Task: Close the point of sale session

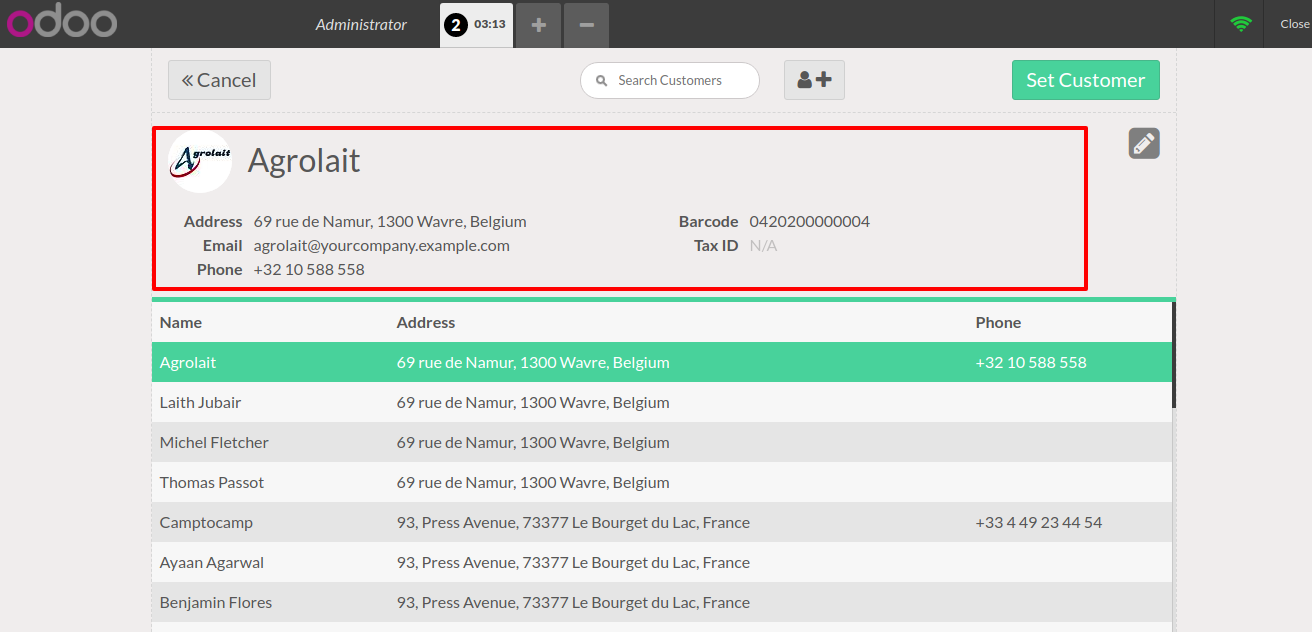Action: click(x=1295, y=24)
